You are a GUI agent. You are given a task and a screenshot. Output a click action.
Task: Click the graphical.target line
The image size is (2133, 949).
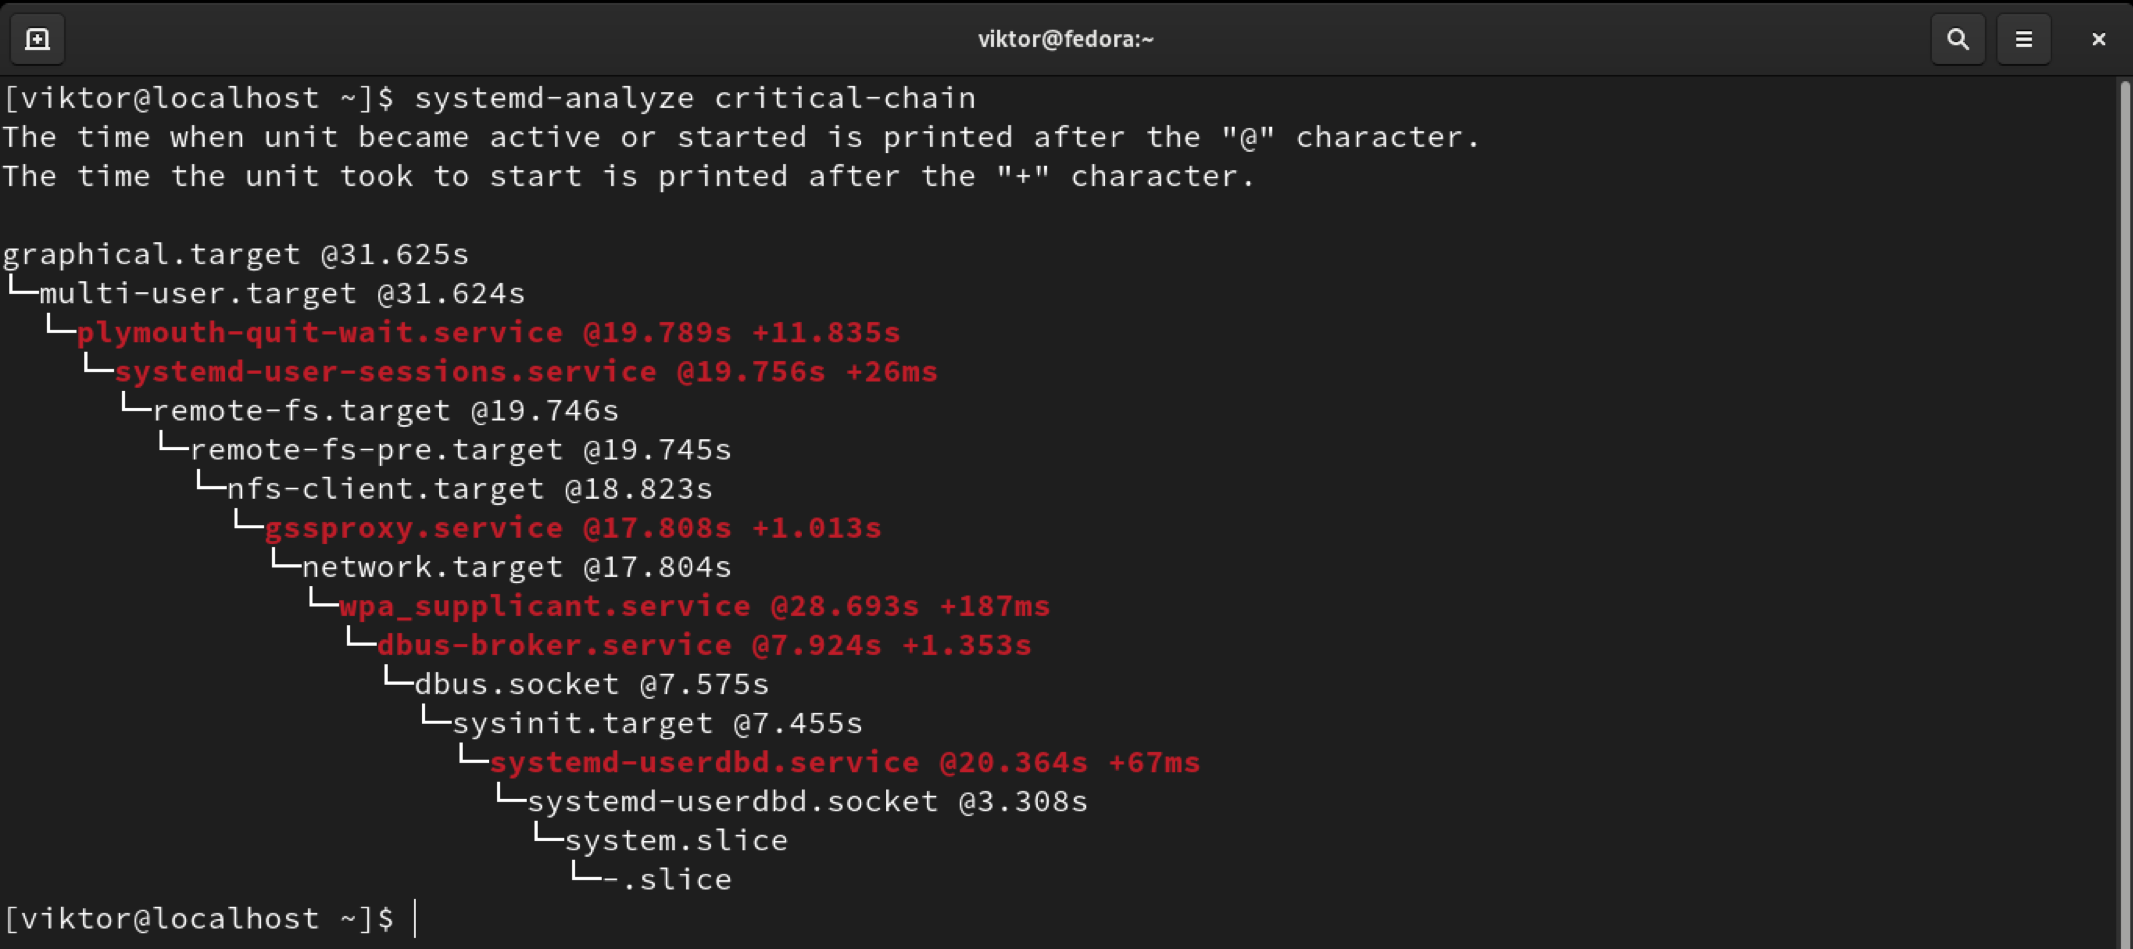tap(235, 254)
